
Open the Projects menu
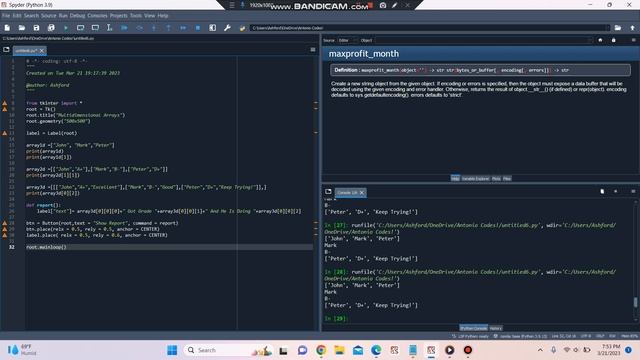118,16
